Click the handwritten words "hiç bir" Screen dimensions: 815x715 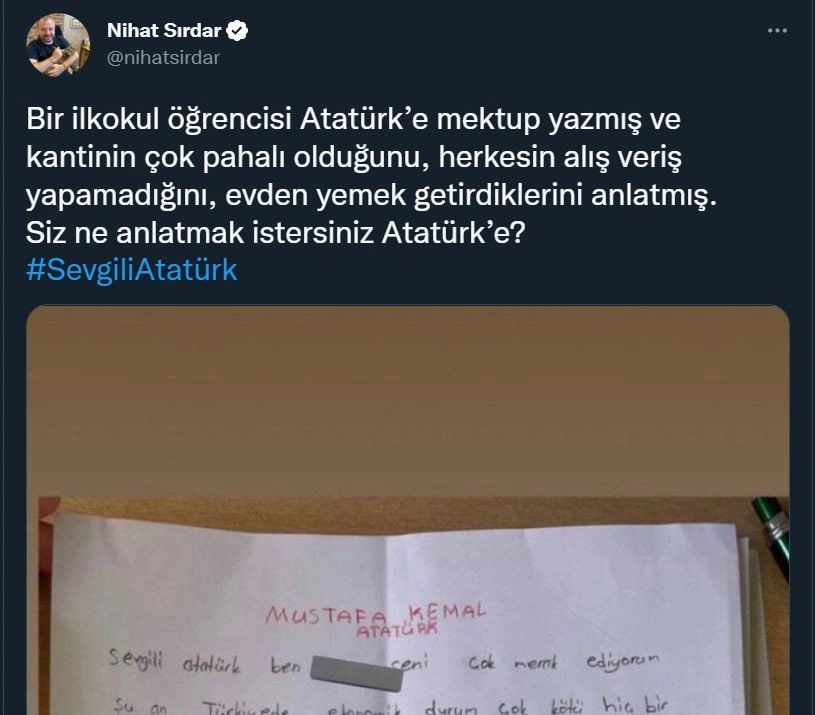point(635,704)
